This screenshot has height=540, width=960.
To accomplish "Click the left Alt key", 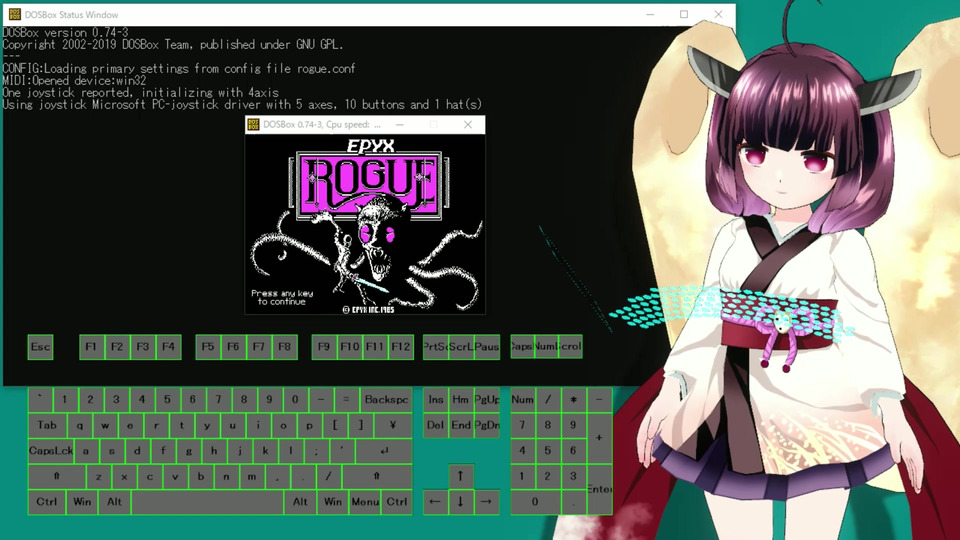I will coord(114,503).
